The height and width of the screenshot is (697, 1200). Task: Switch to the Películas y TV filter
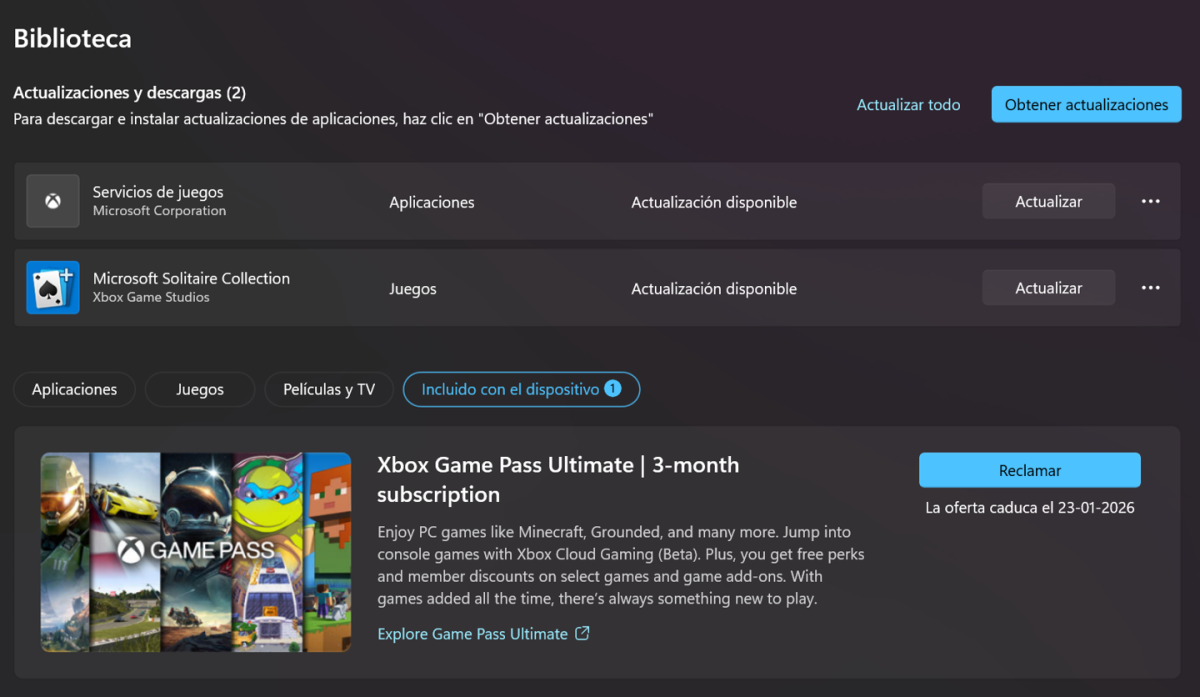[329, 390]
